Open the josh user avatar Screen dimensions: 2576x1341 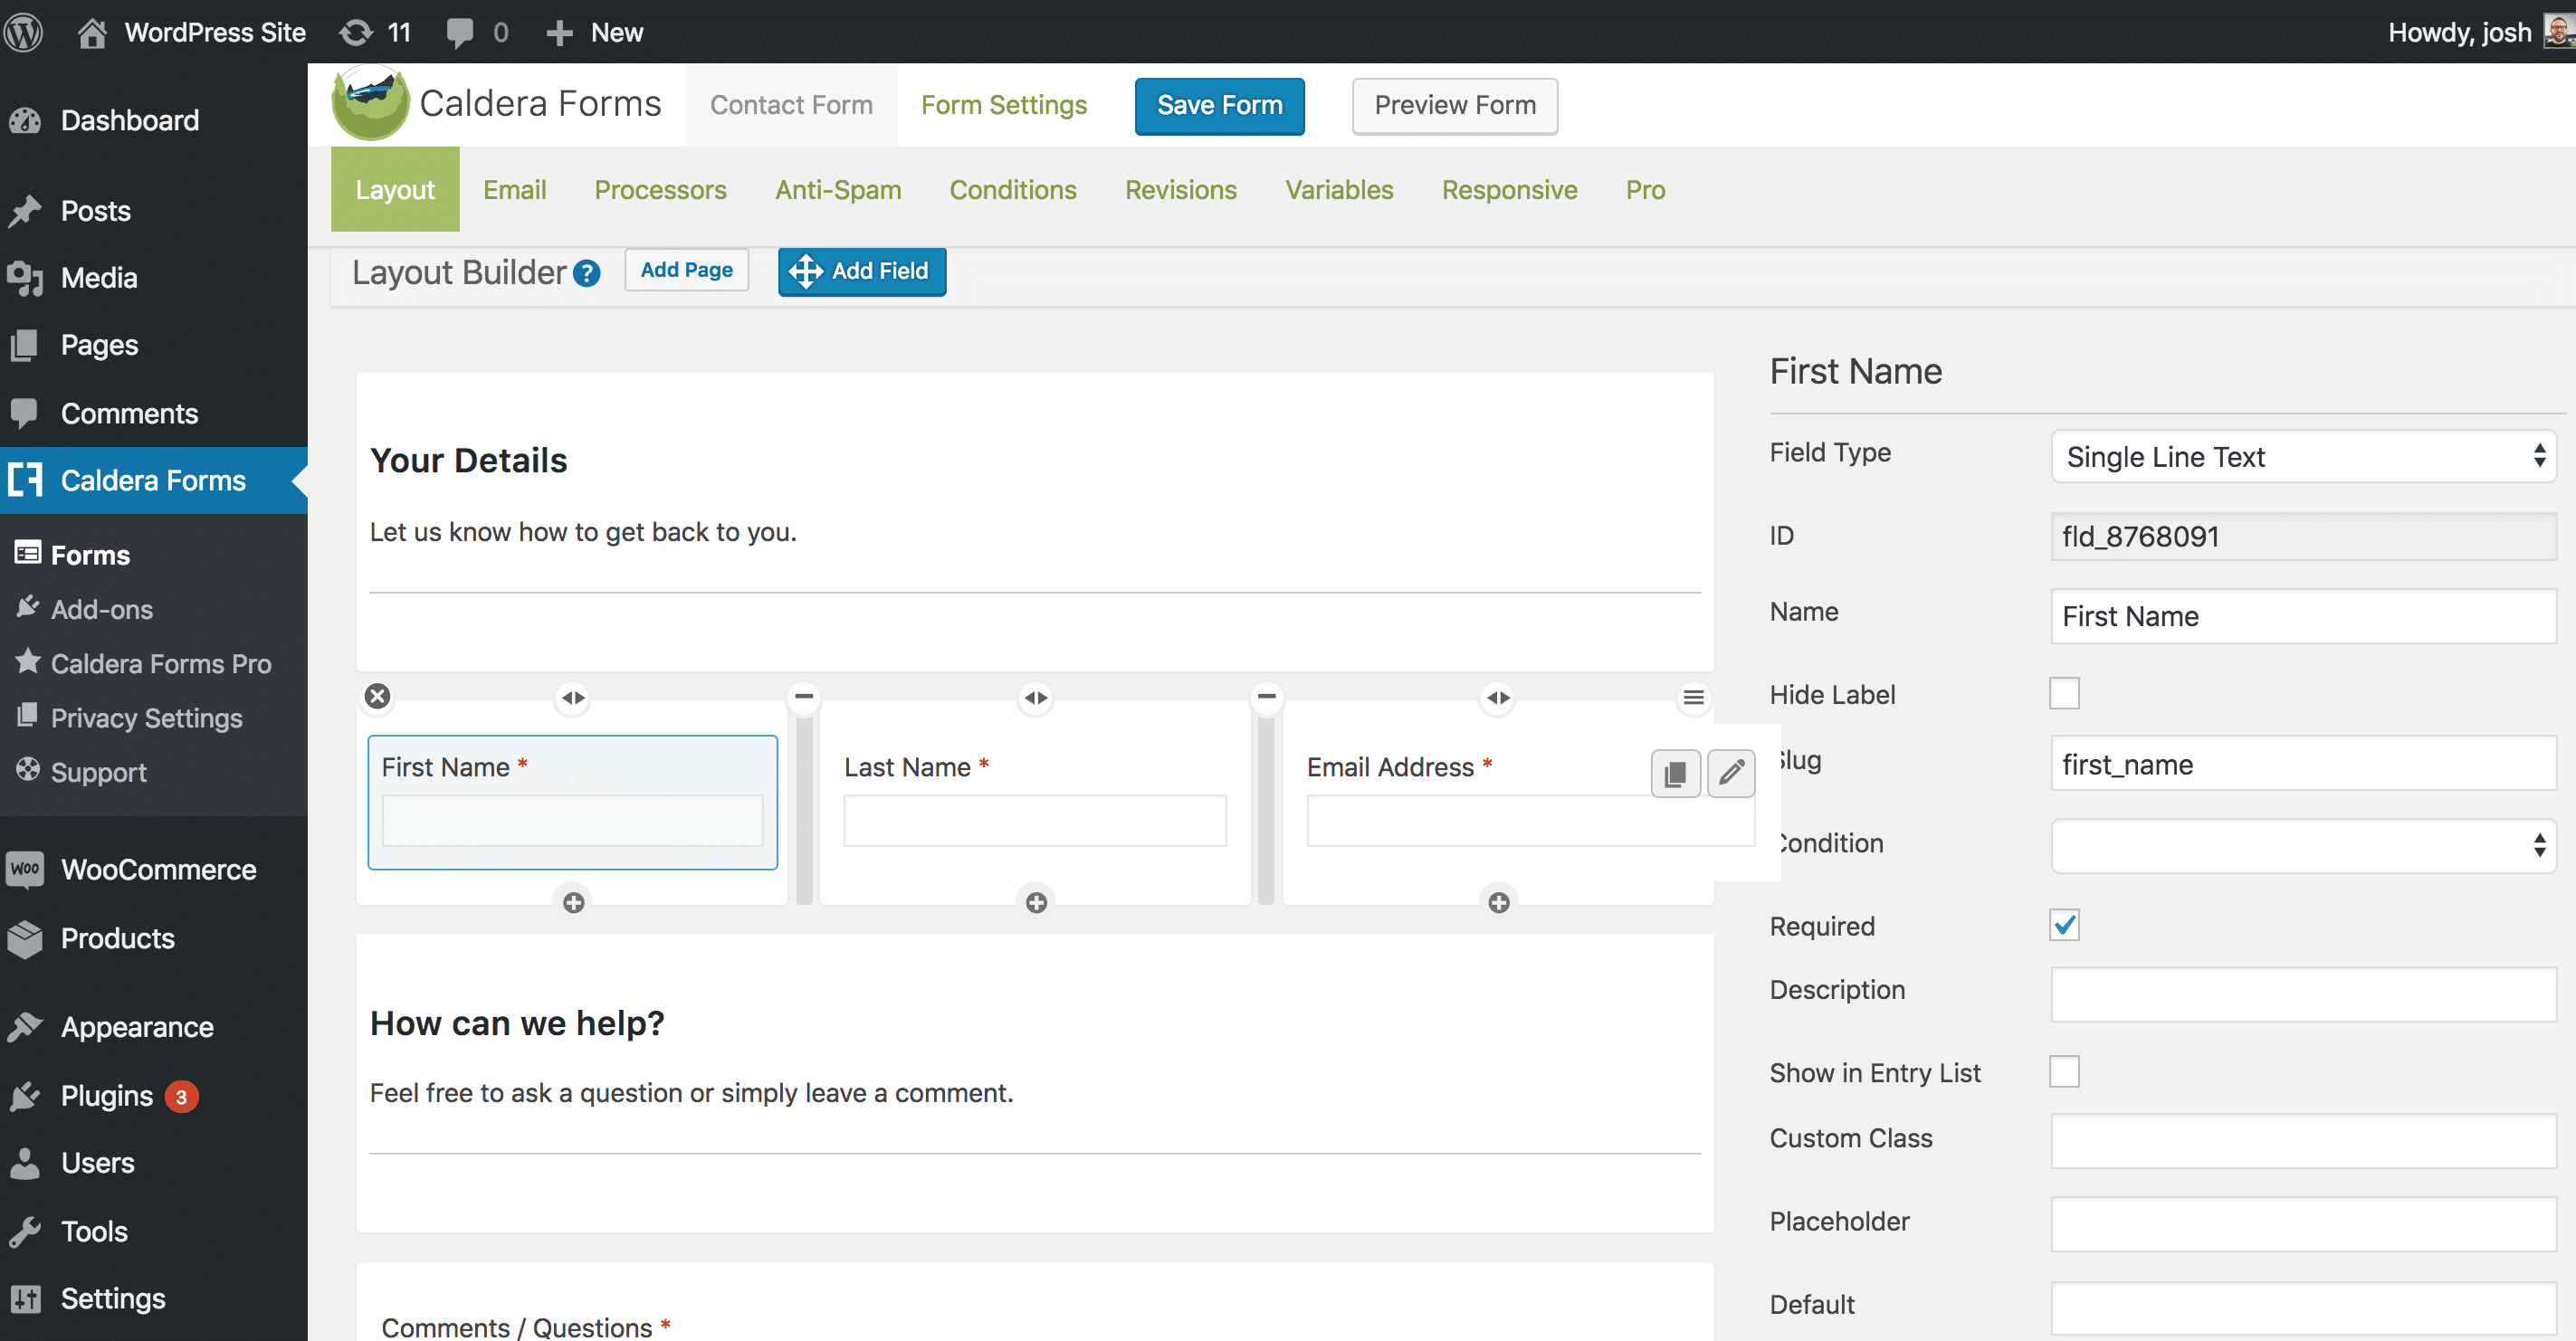[x=2558, y=32]
